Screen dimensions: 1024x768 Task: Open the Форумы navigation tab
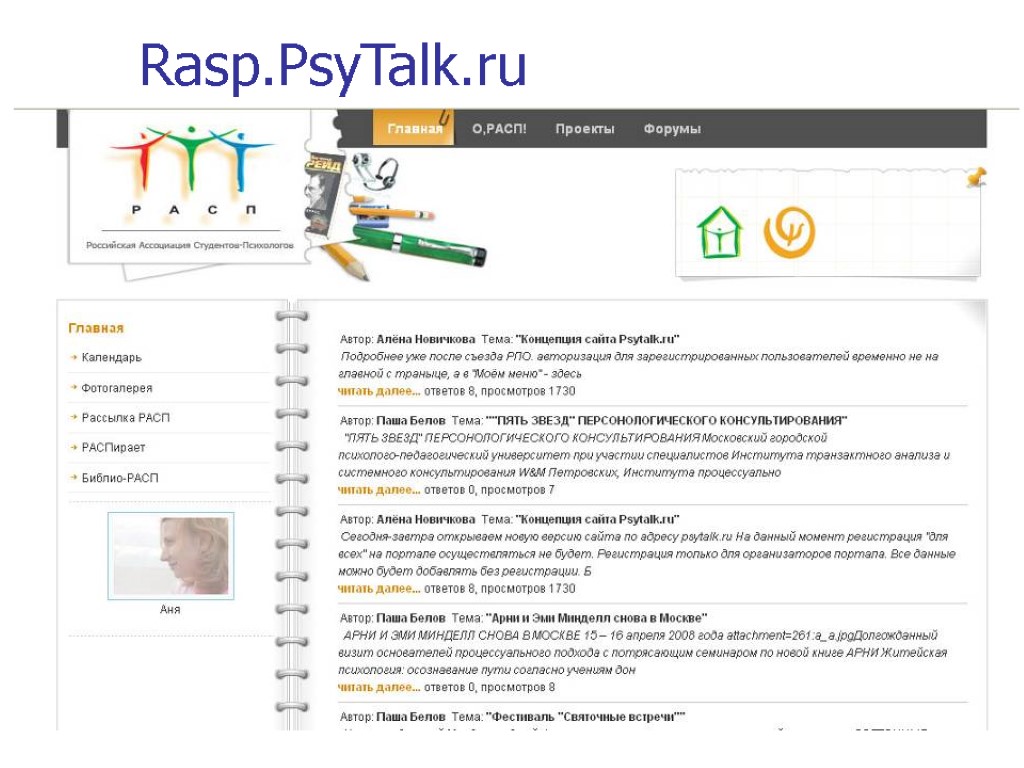tap(672, 129)
